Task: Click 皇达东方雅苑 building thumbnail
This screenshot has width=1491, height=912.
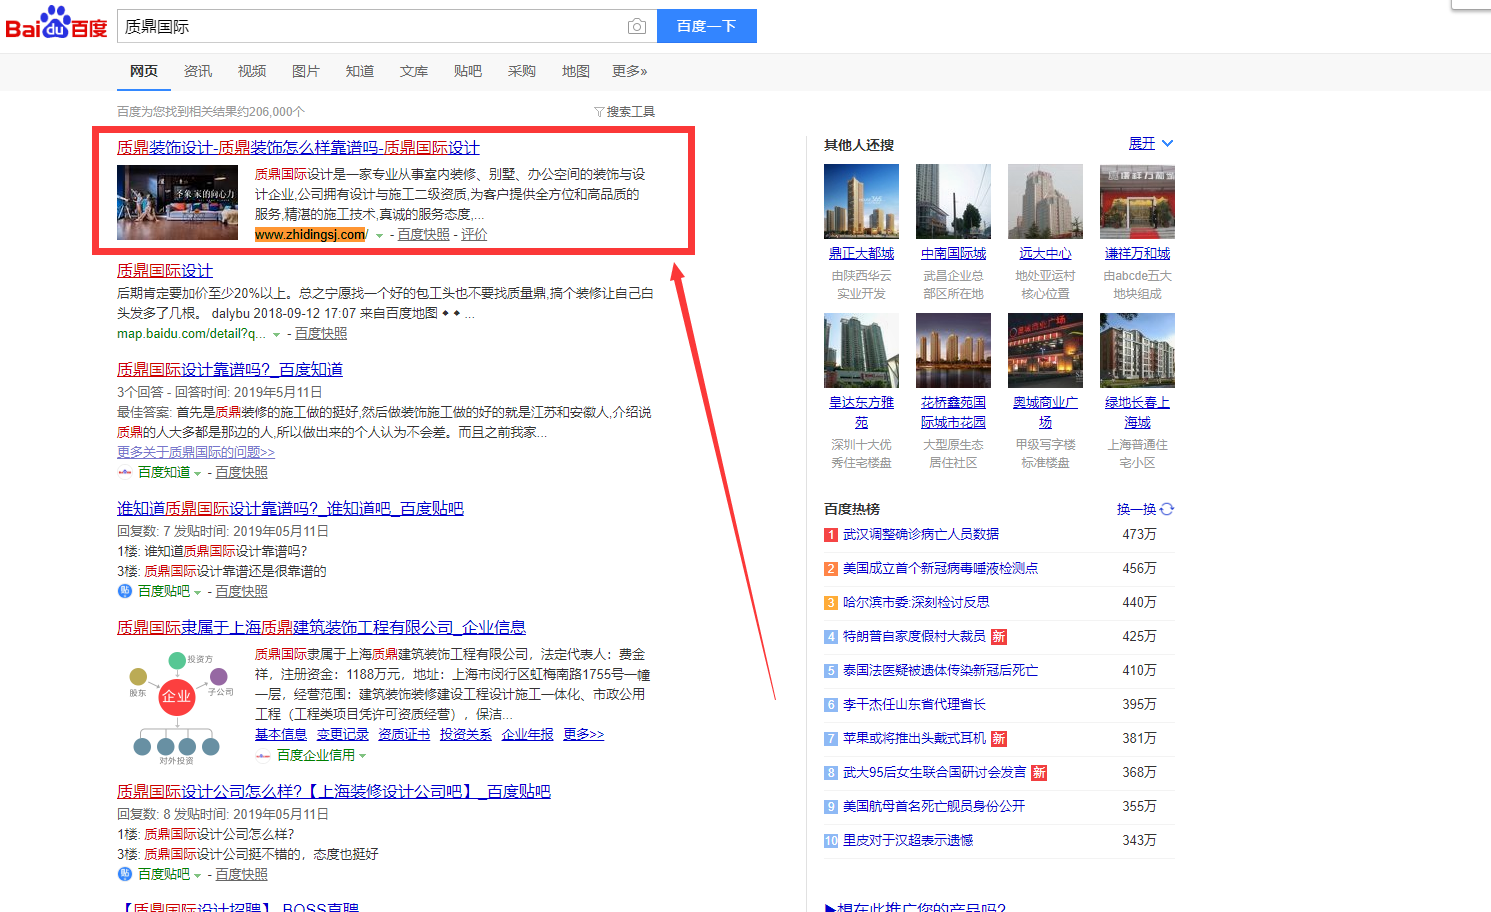Action: (861, 350)
